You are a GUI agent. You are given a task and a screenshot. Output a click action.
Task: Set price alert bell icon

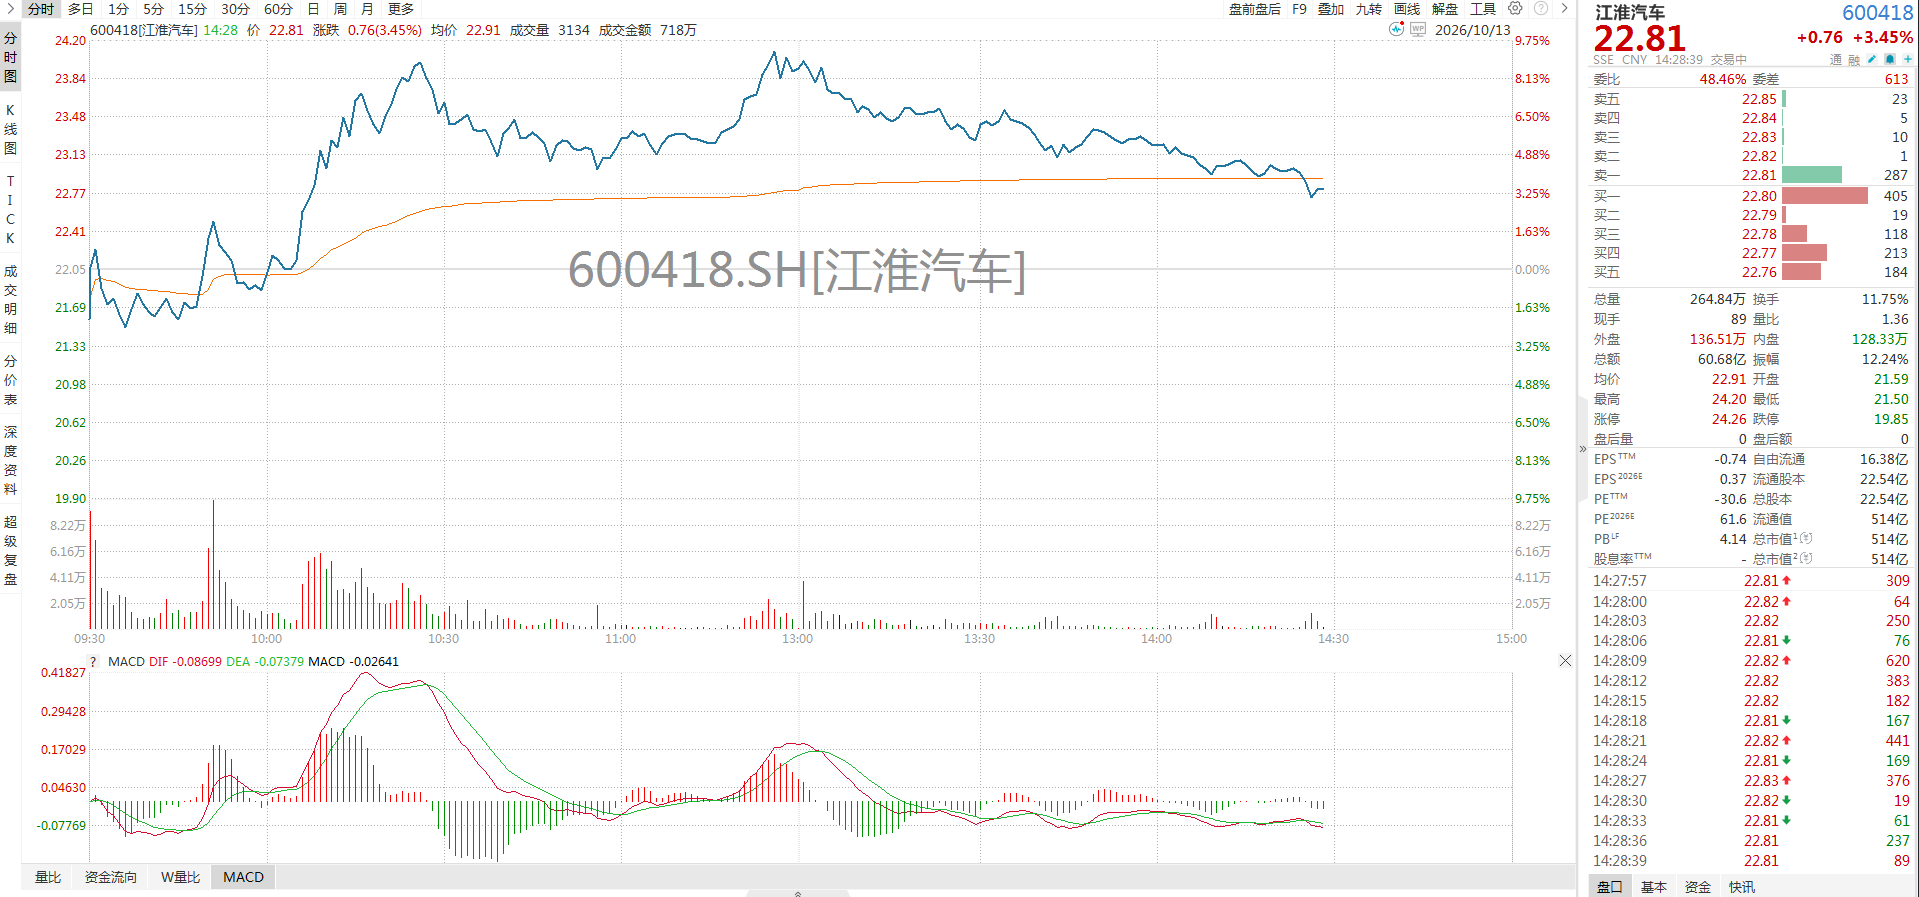pyautogui.click(x=1890, y=59)
